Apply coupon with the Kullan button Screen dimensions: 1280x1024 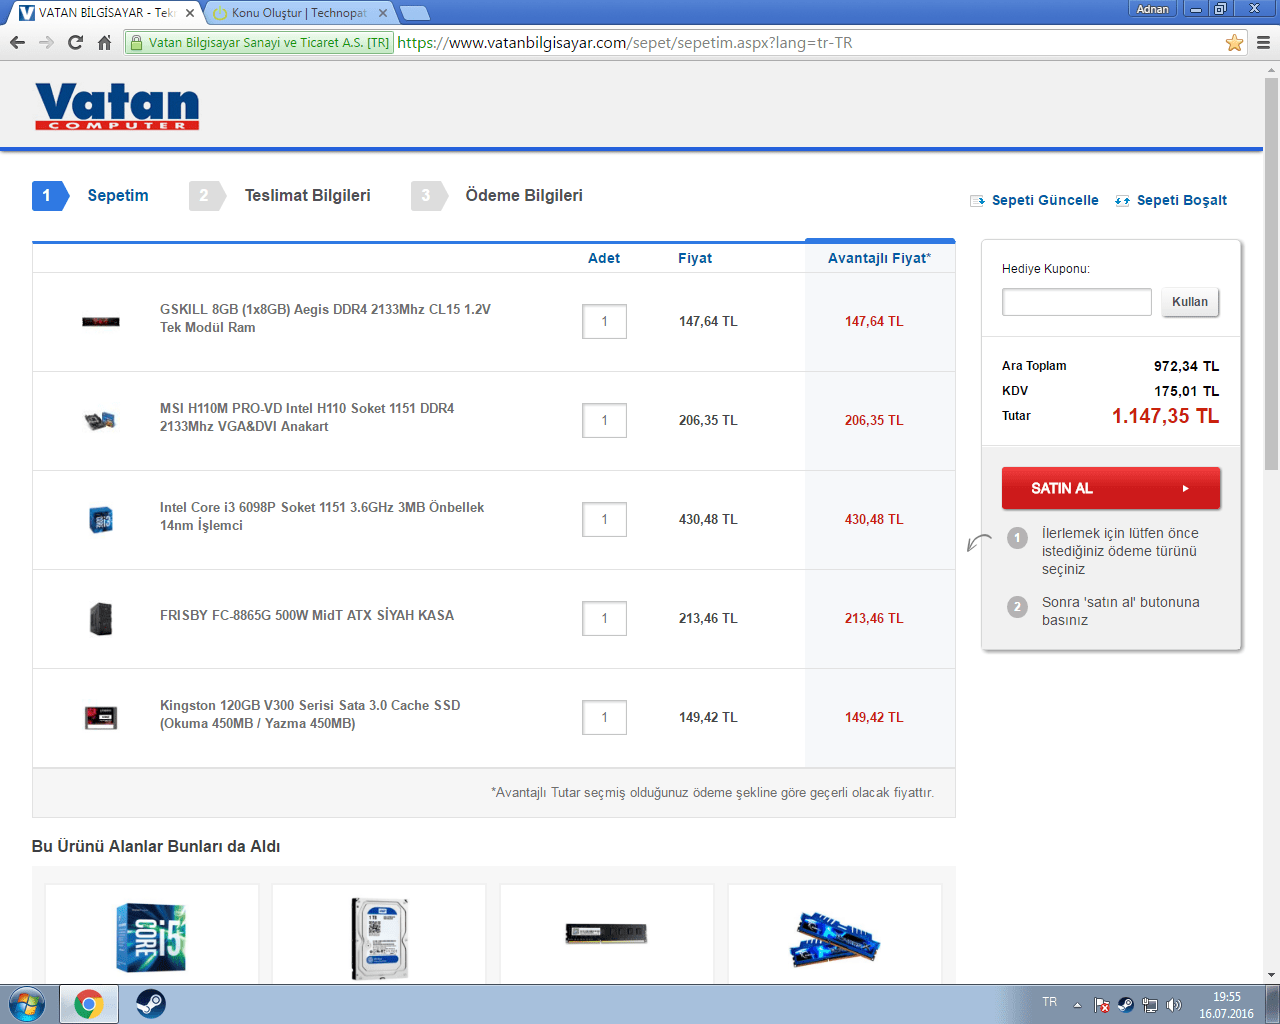1190,302
